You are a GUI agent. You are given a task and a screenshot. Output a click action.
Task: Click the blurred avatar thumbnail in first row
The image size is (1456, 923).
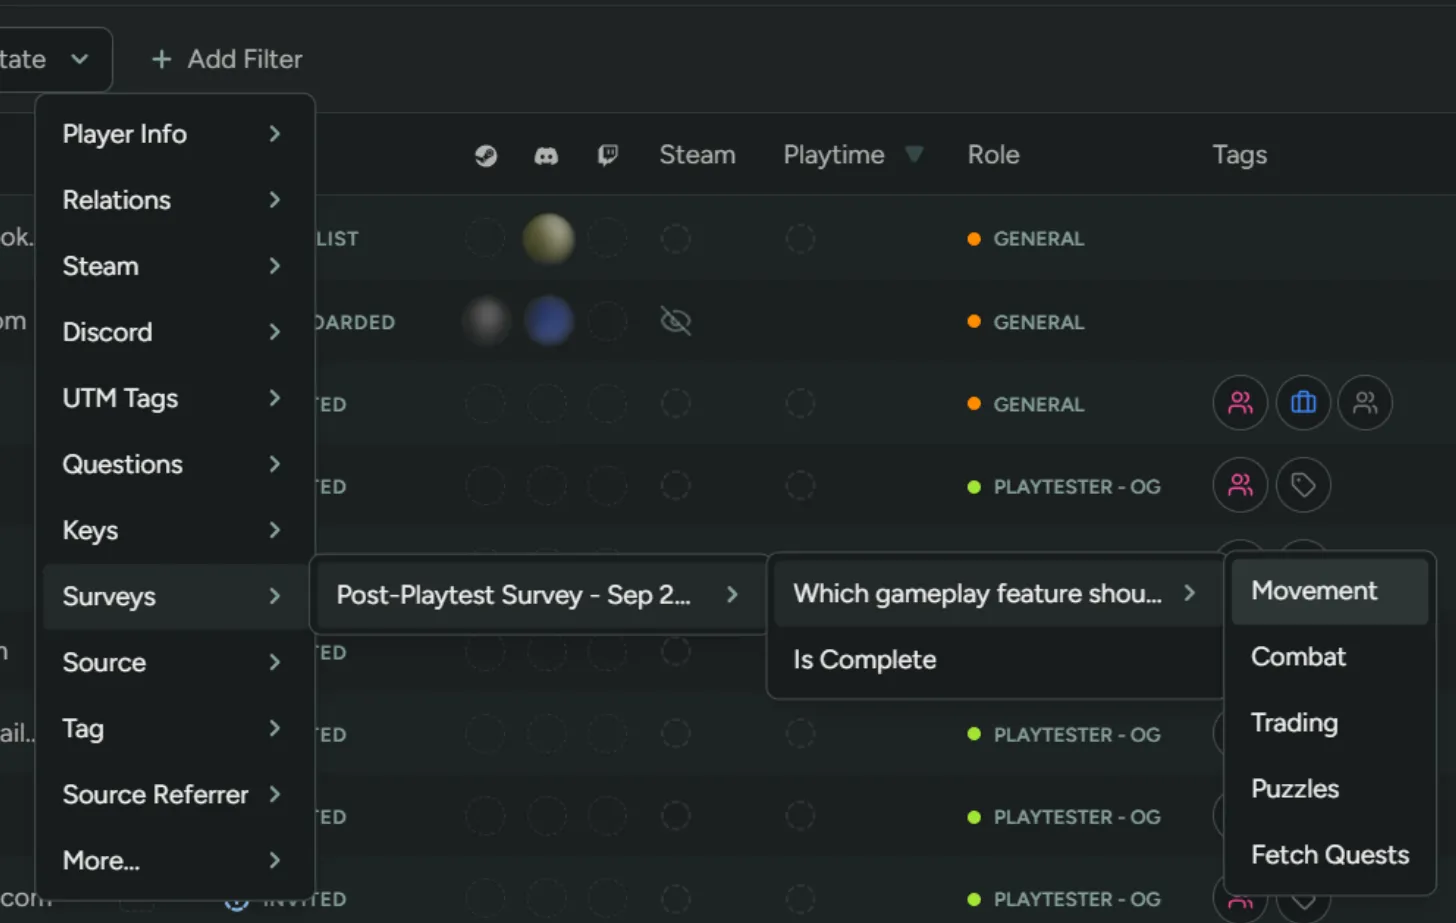(548, 239)
